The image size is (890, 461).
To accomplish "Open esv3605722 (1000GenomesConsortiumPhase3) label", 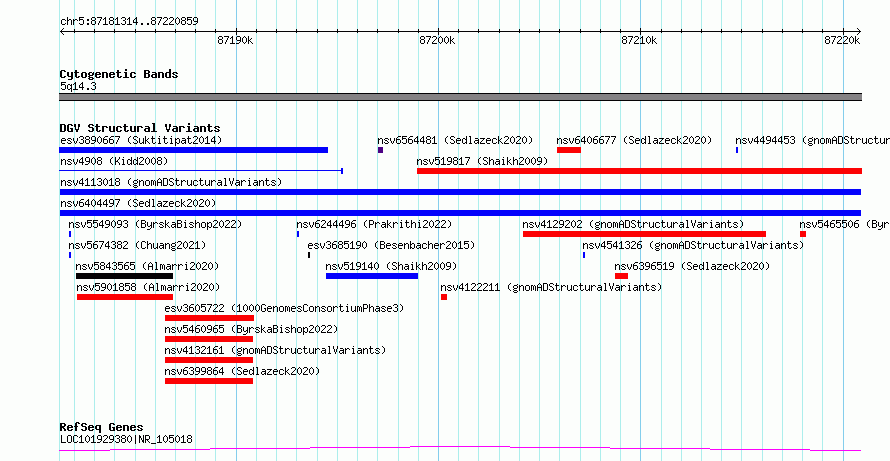I will click(284, 308).
